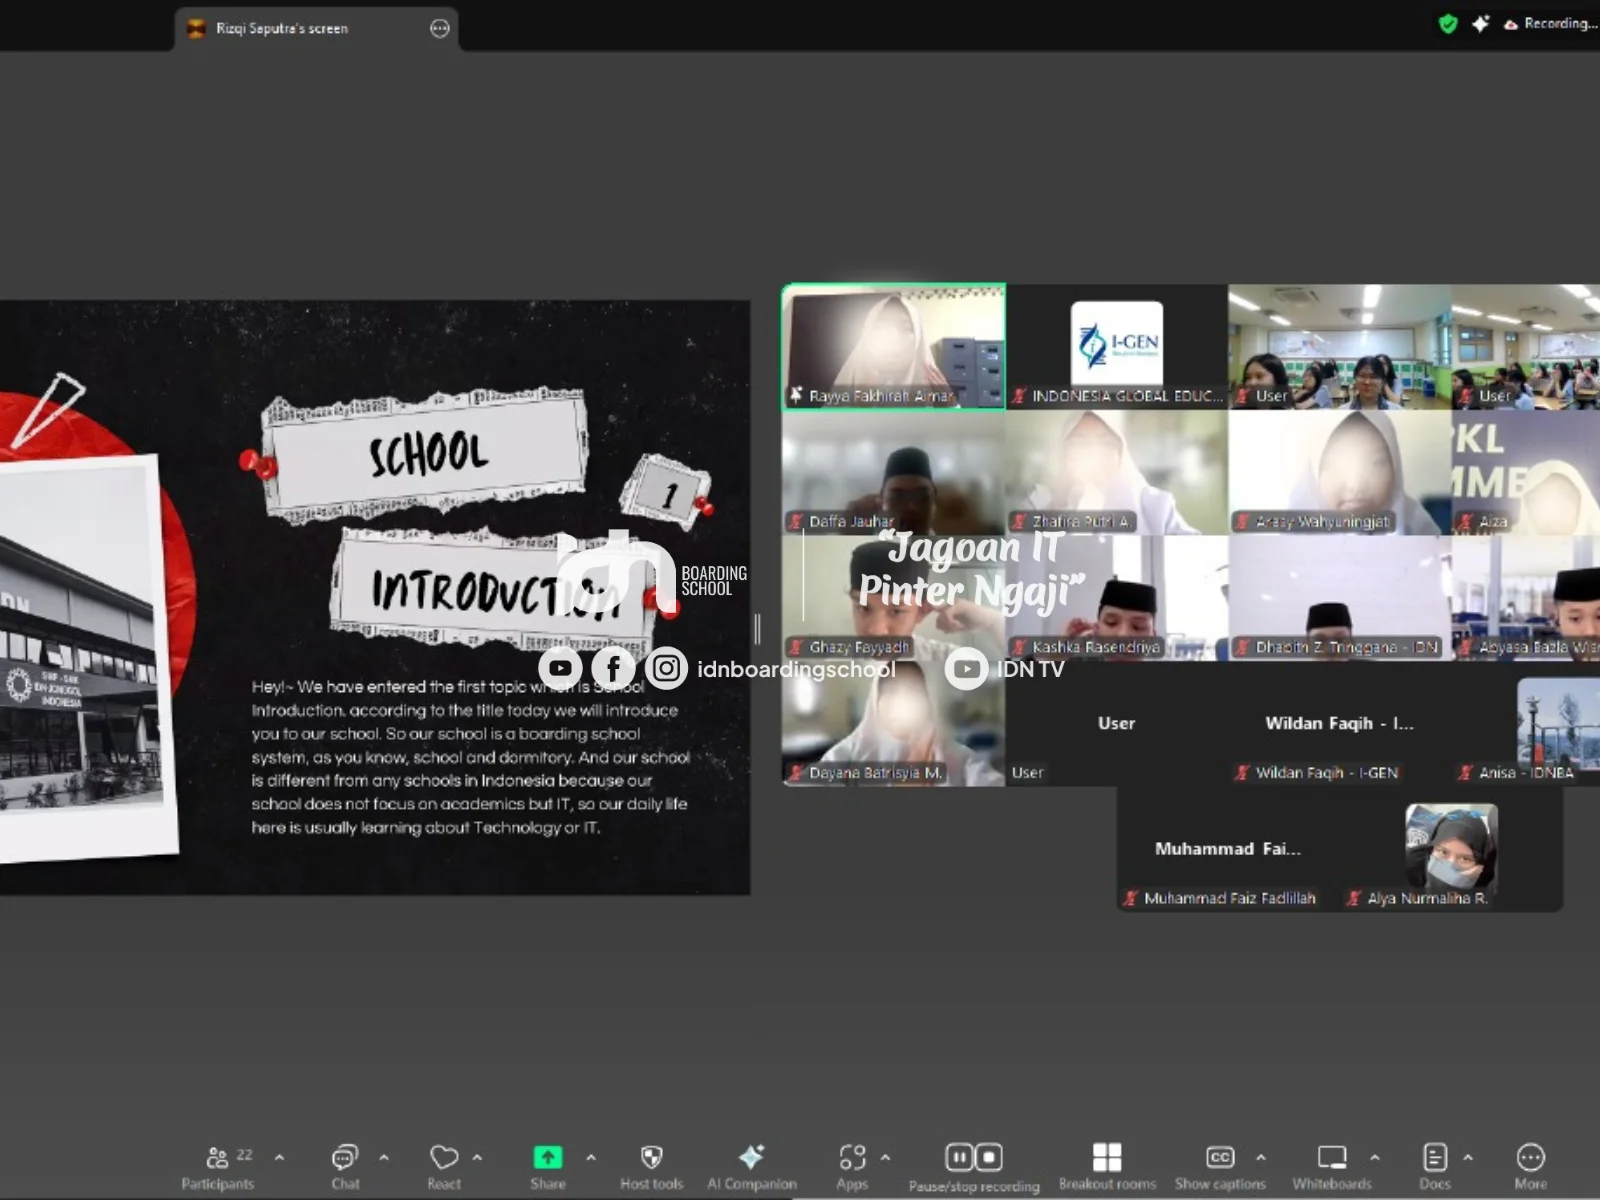The image size is (1600, 1200).
Task: Expand the Participants options arrow
Action: [279, 1157]
